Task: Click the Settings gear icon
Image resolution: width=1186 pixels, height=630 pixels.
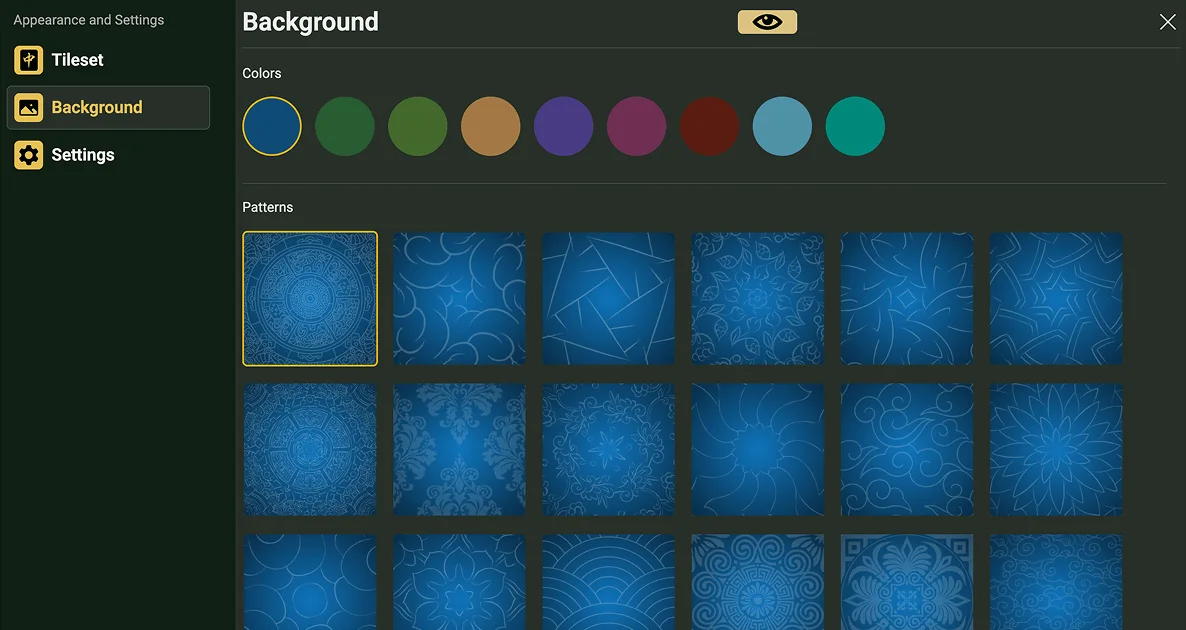Action: pos(29,155)
